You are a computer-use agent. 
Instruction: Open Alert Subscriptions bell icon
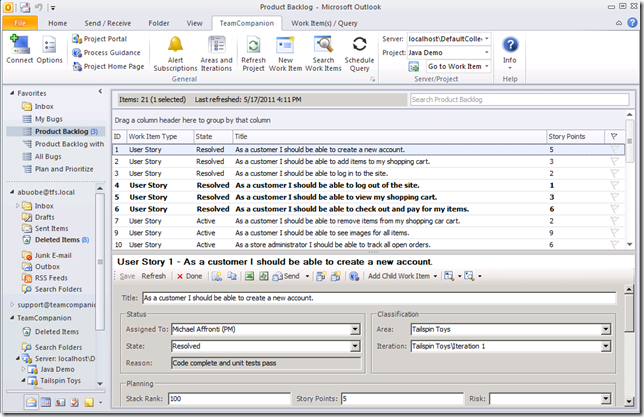[175, 53]
